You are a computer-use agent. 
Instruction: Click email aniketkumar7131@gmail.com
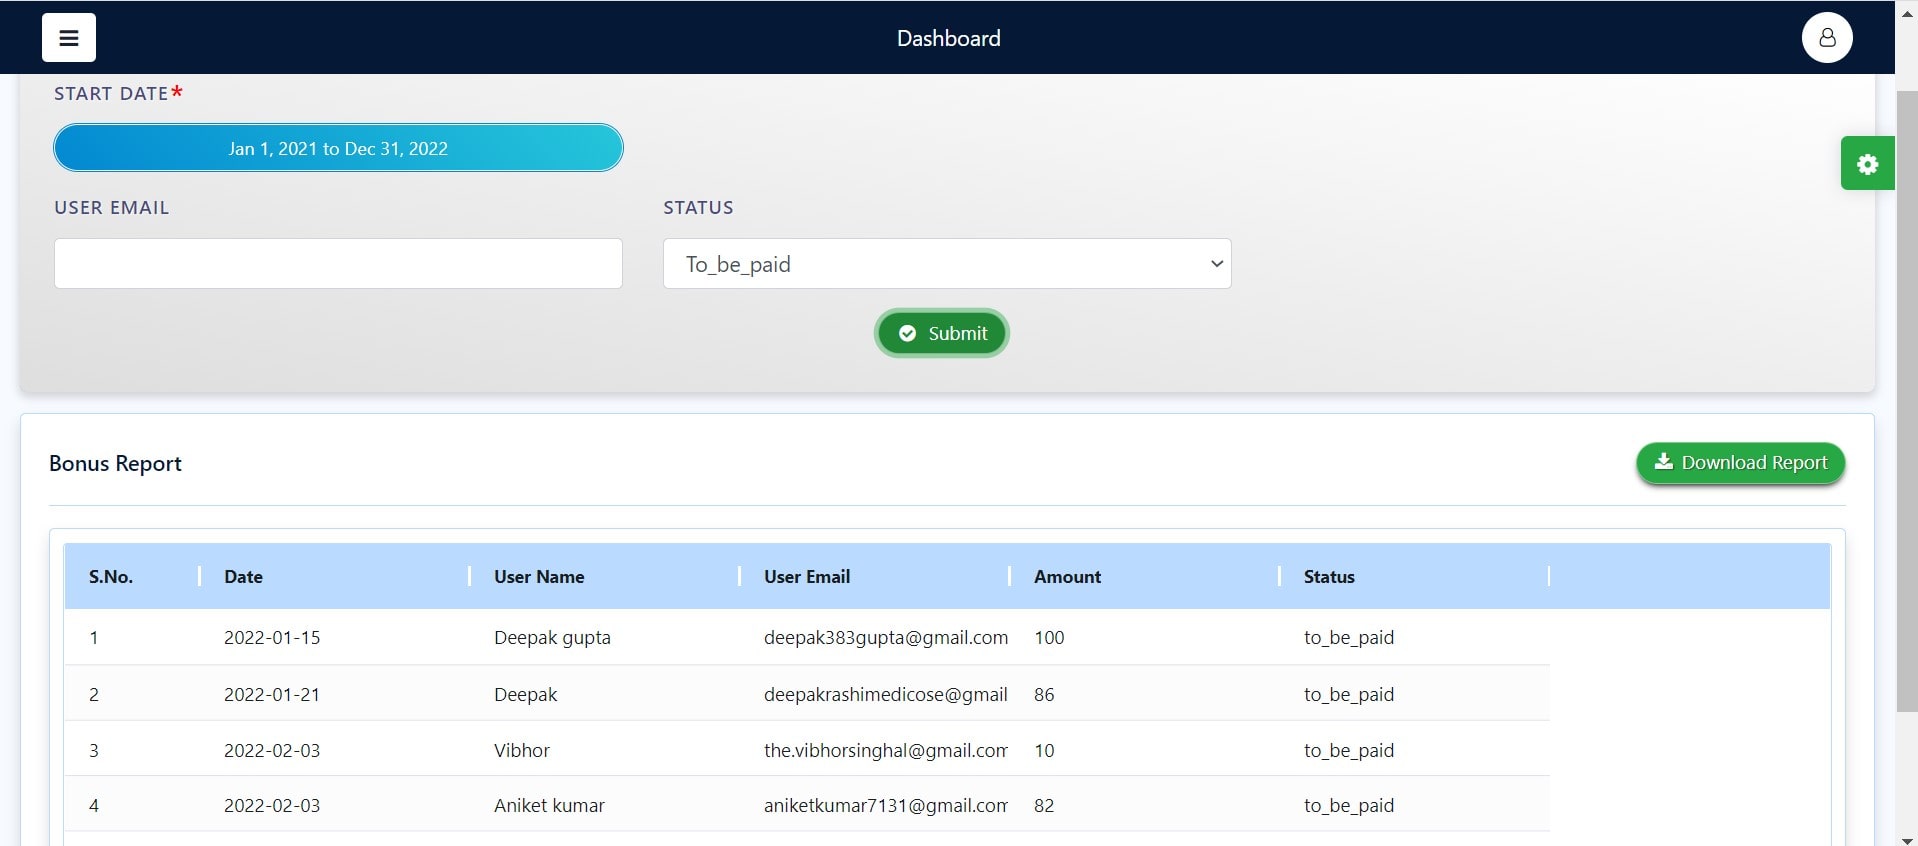click(x=886, y=806)
